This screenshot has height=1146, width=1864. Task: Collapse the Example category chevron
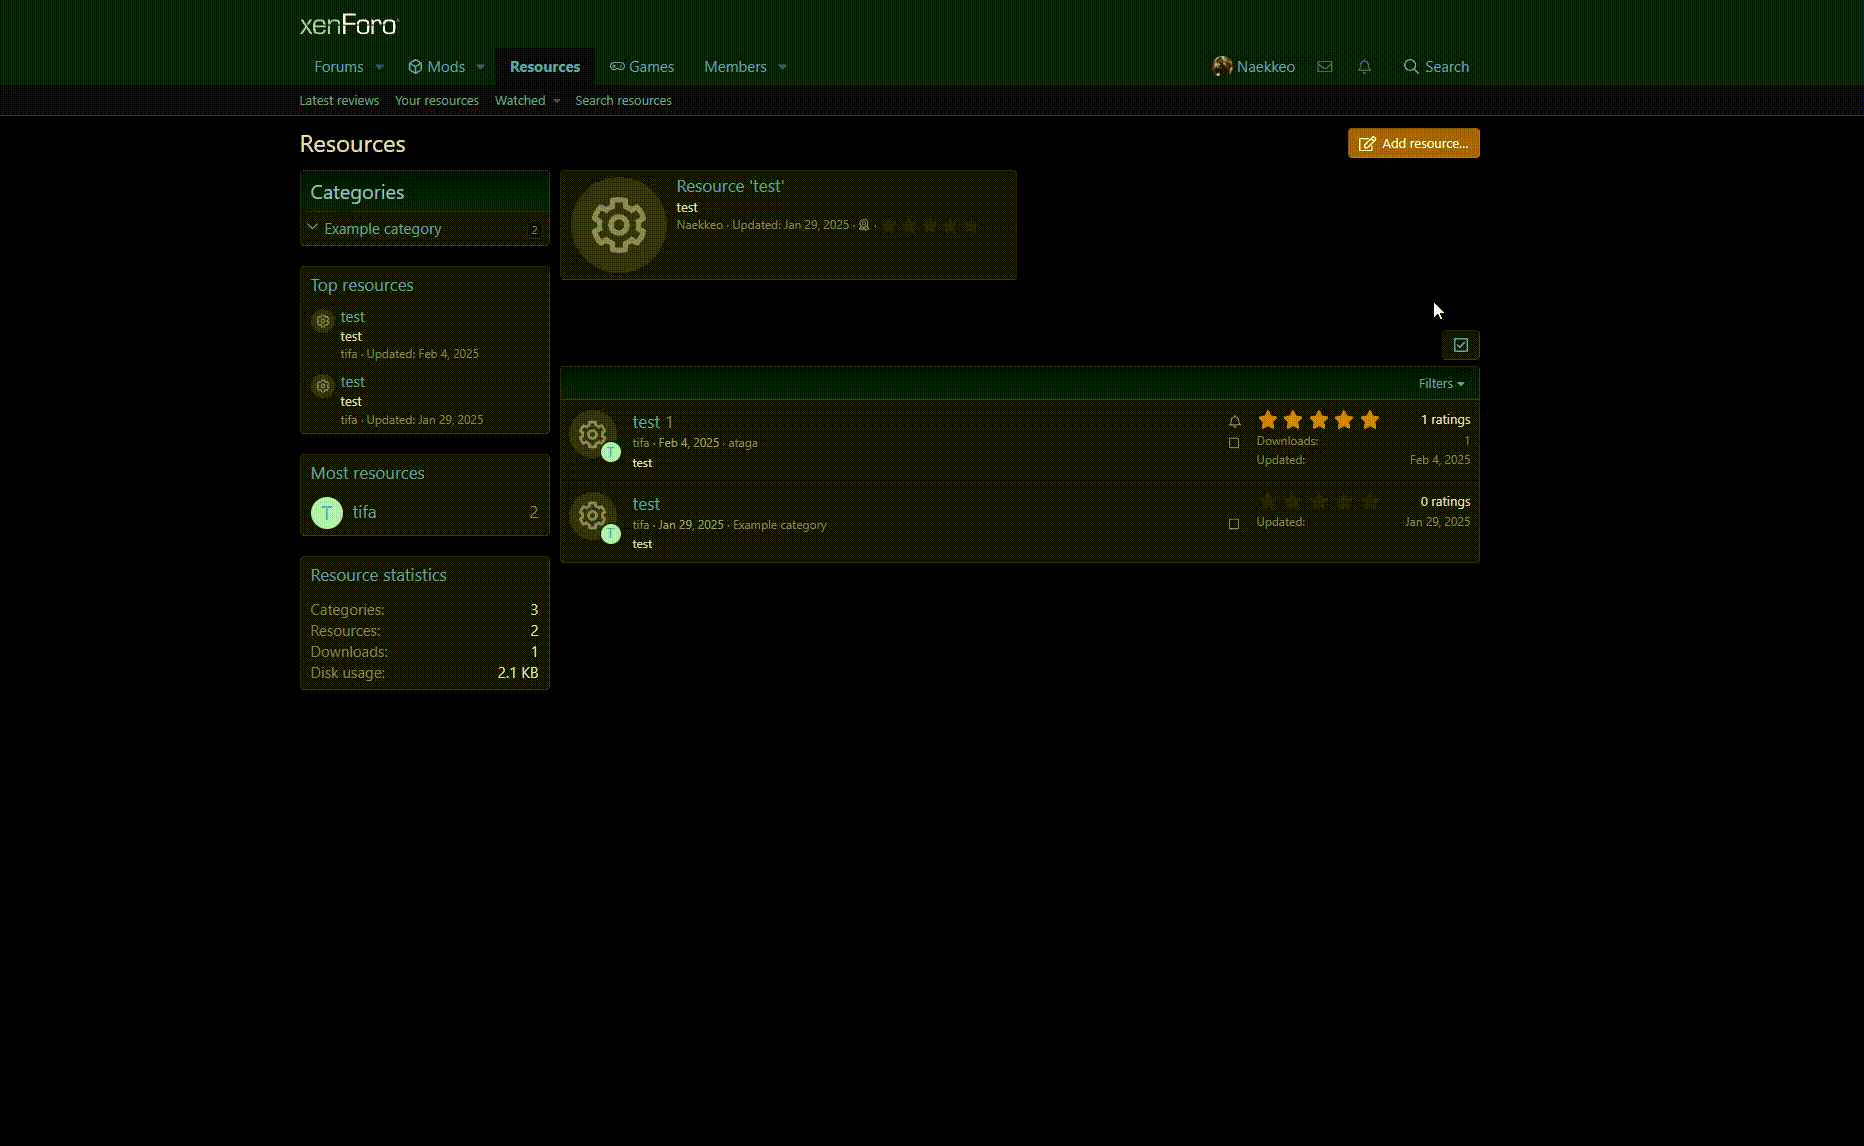point(313,227)
